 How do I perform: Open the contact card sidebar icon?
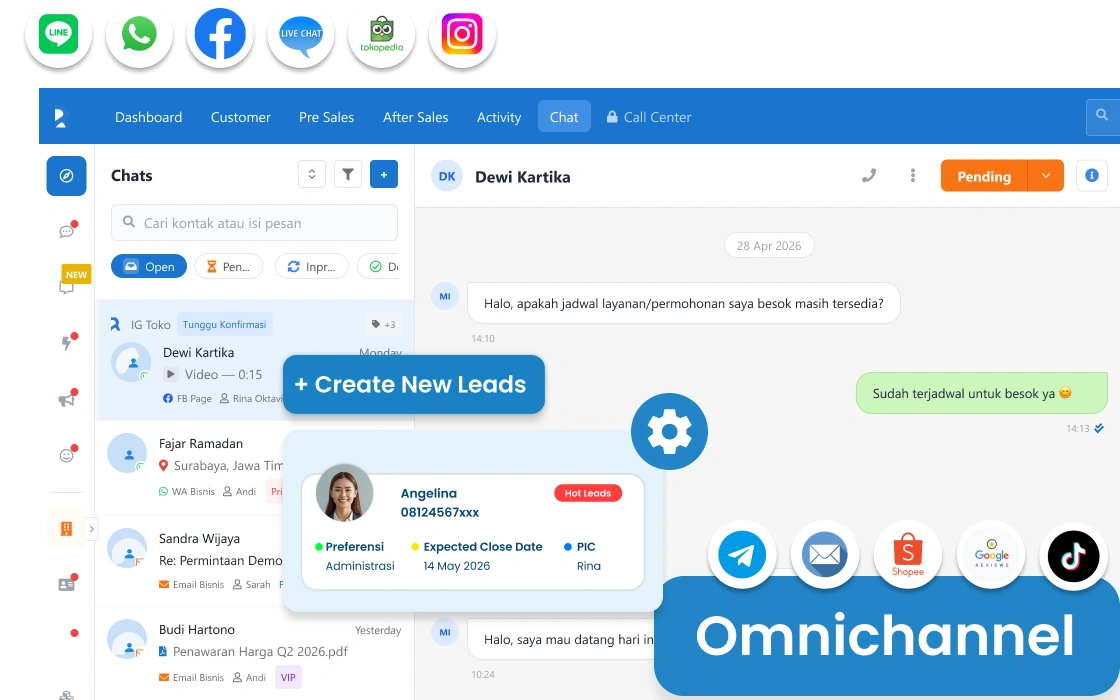67,584
